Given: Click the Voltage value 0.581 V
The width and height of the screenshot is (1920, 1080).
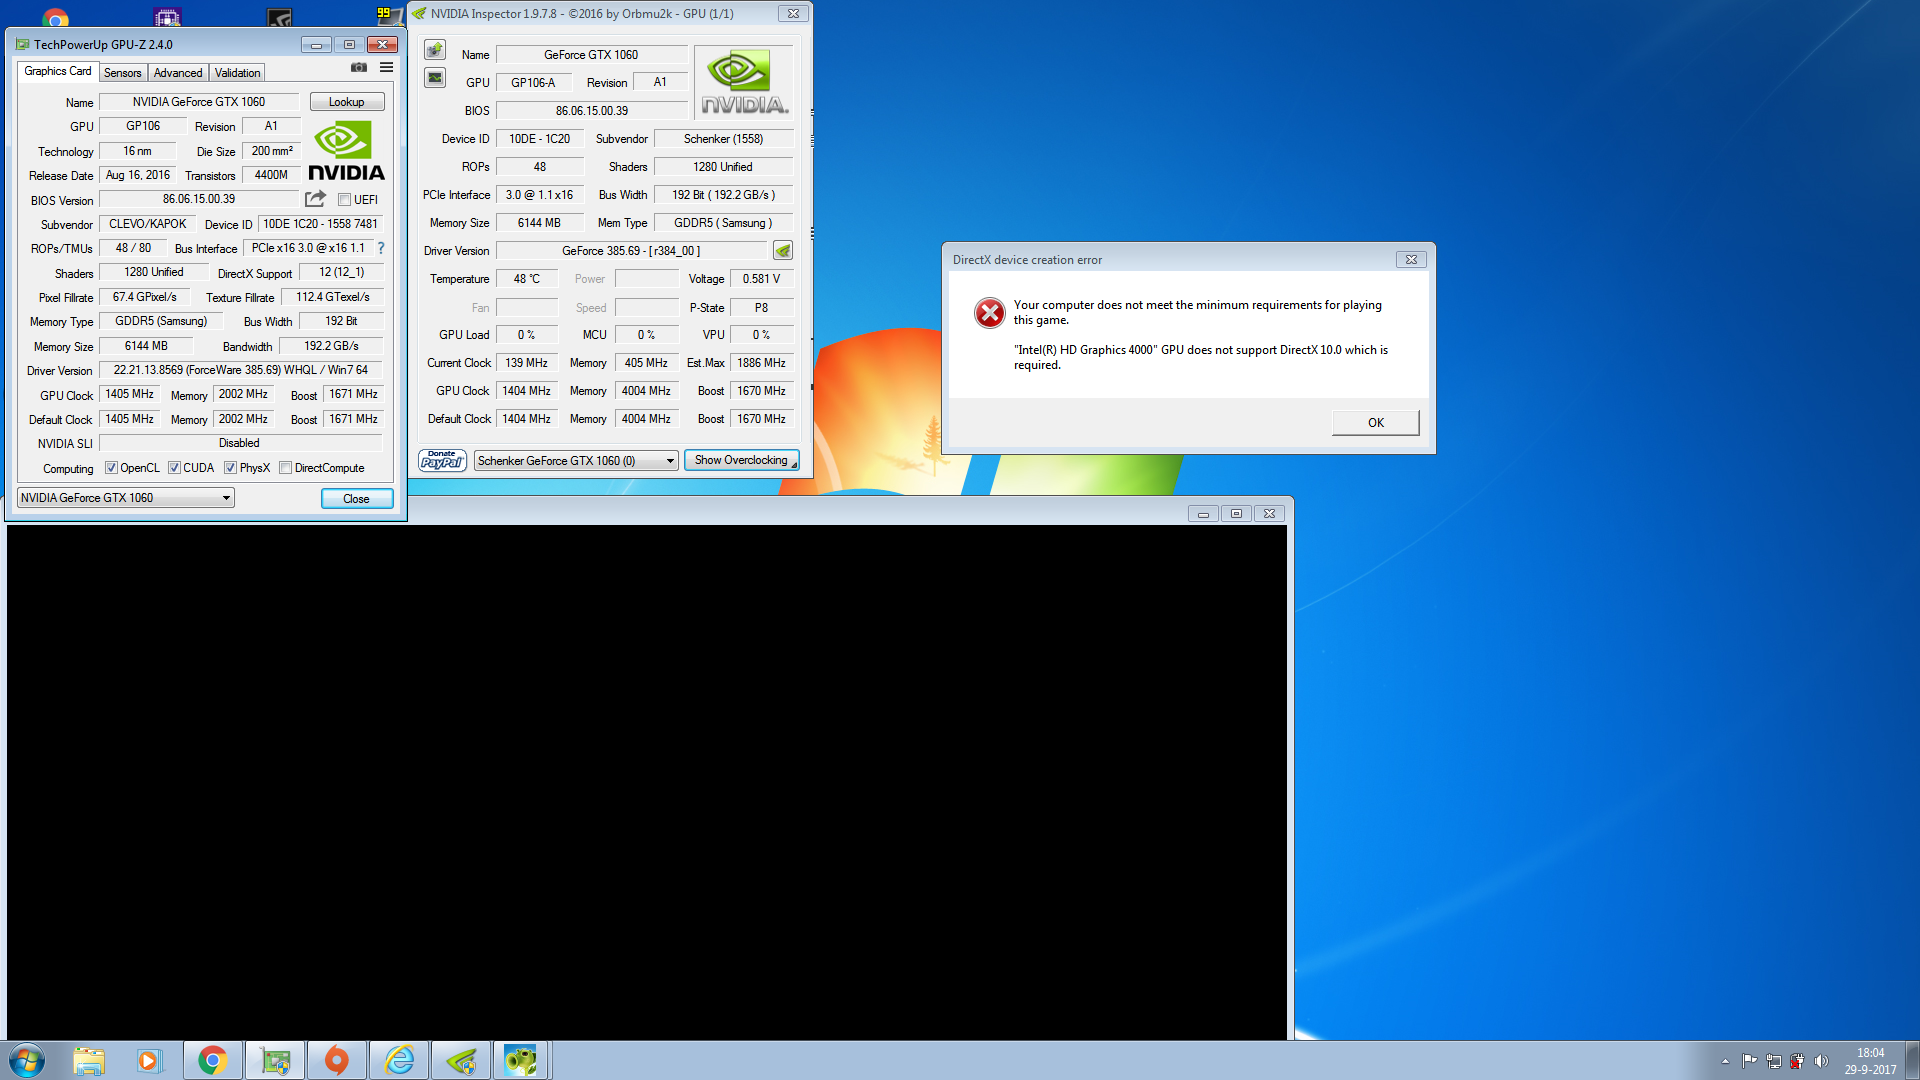Looking at the screenshot, I should [762, 279].
